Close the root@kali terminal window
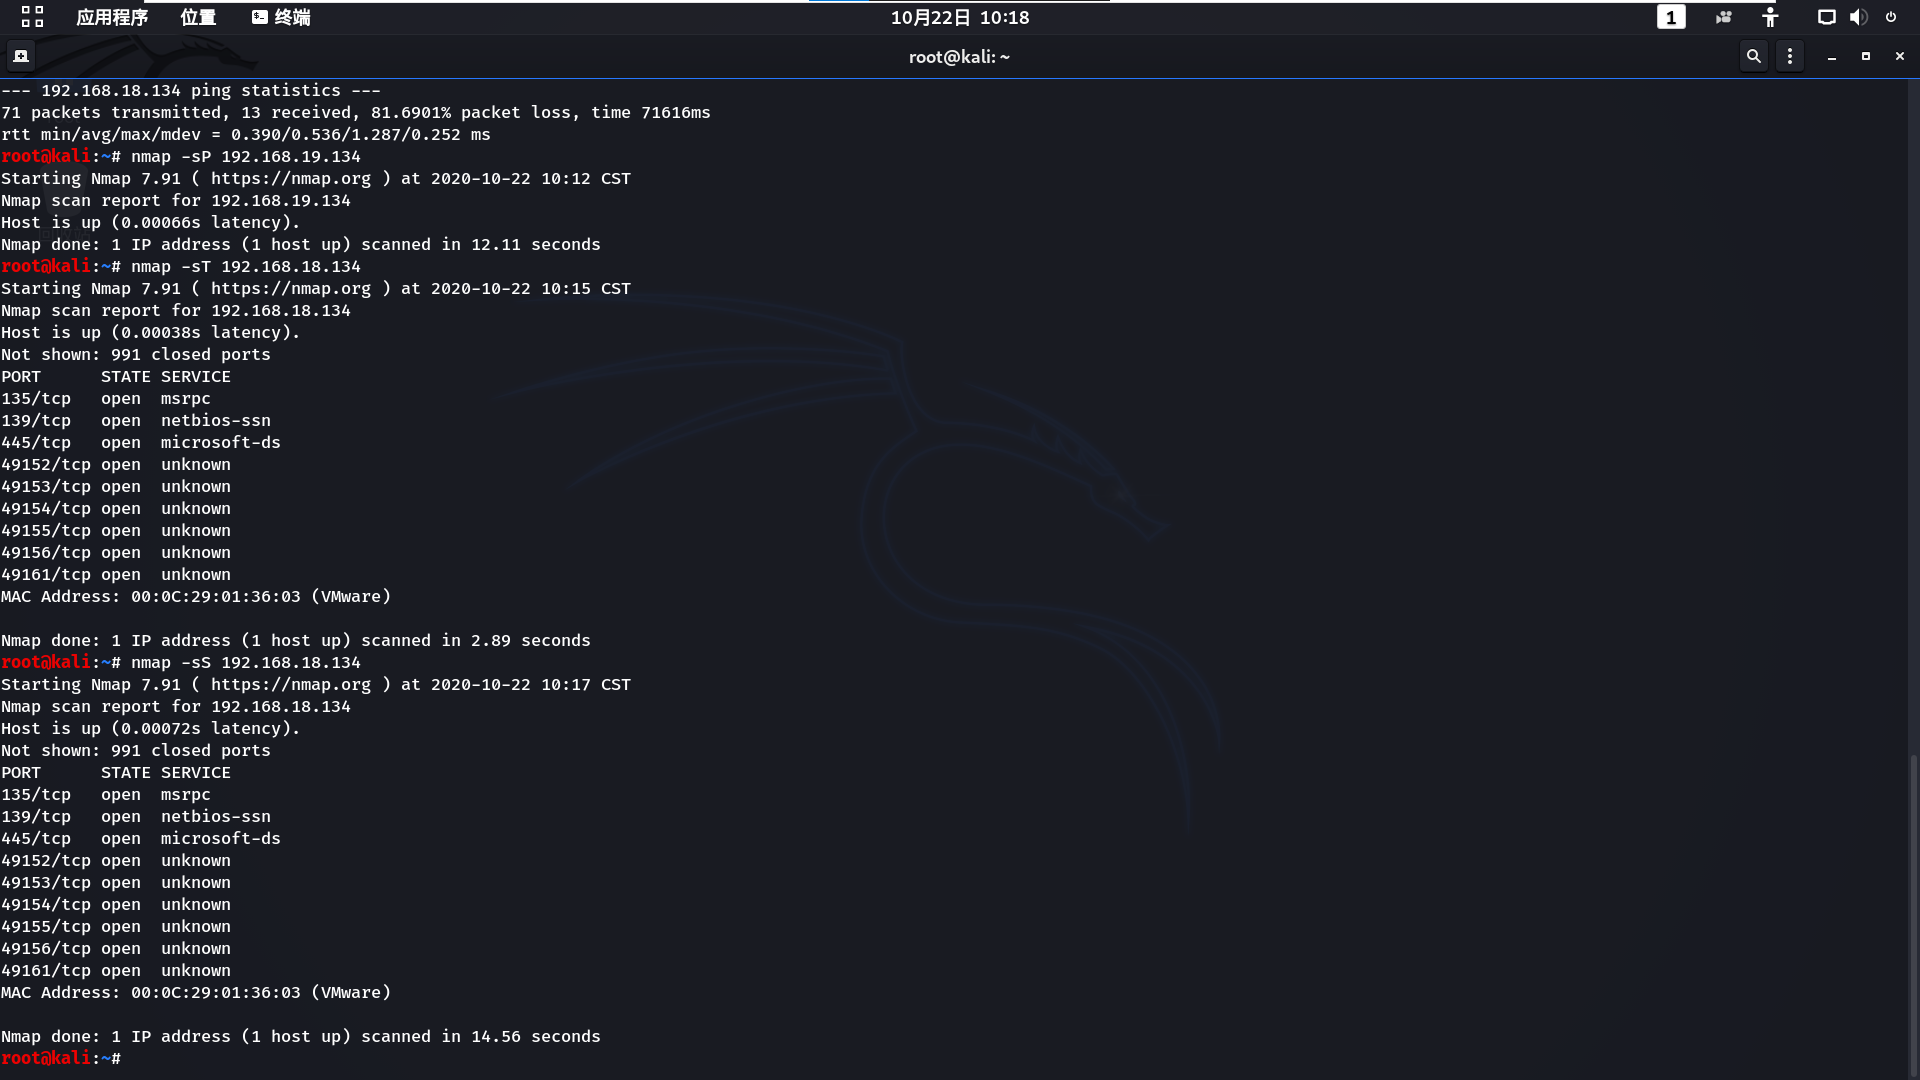 [x=1900, y=57]
